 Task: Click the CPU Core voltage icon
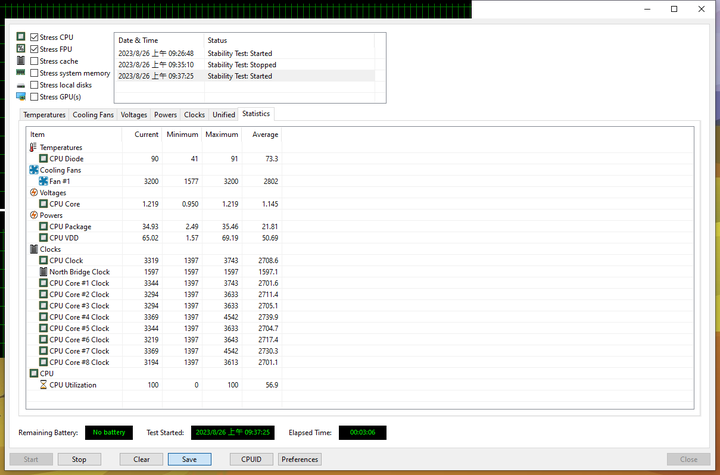(43, 204)
